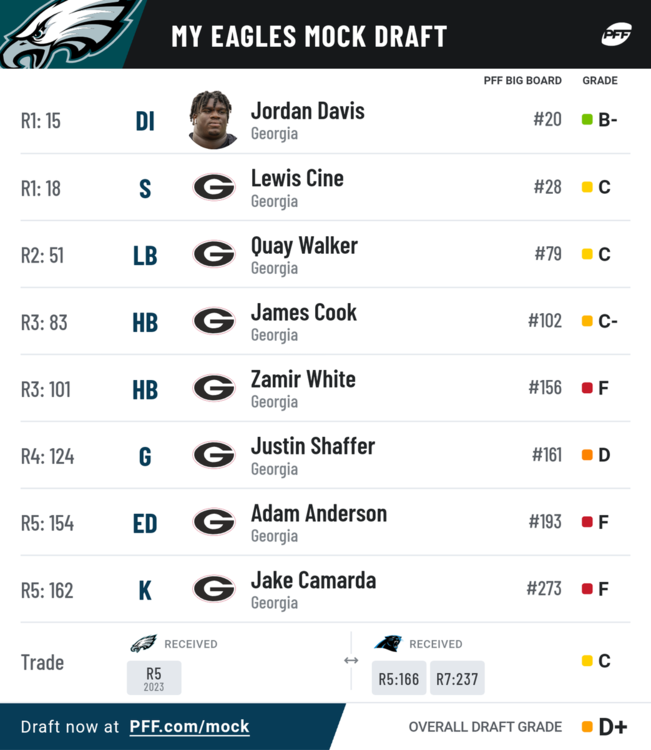The width and height of the screenshot is (651, 750).
Task: Click the Grade column header
Action: pos(600,80)
